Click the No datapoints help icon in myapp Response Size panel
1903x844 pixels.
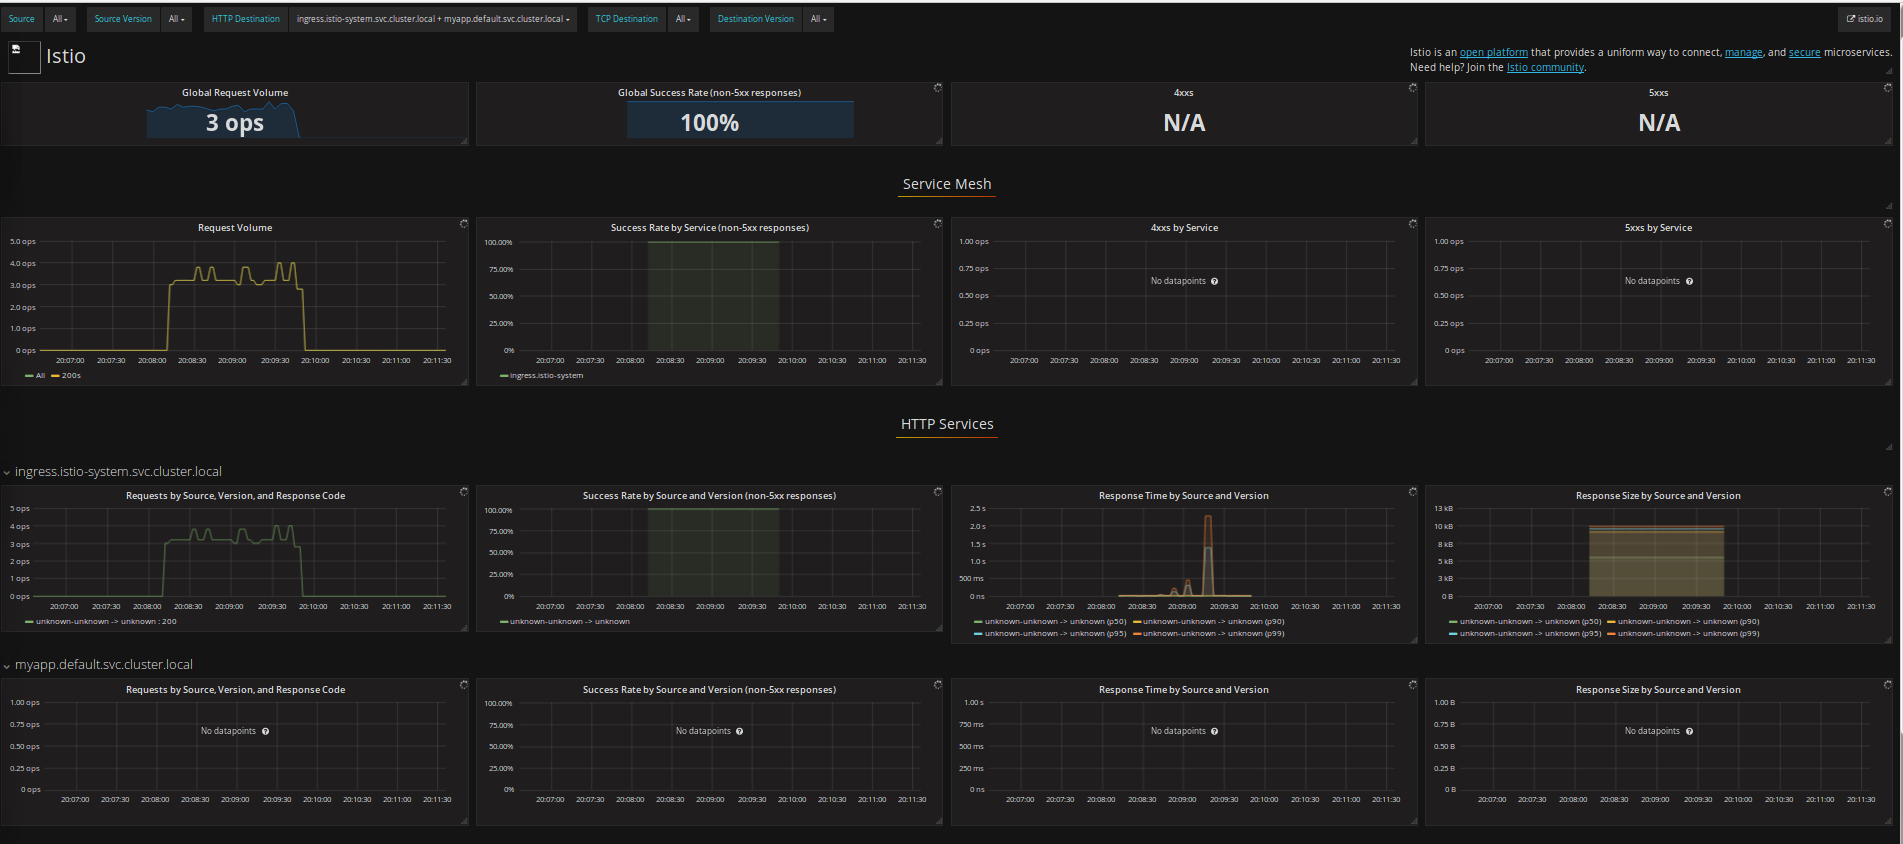(1689, 731)
